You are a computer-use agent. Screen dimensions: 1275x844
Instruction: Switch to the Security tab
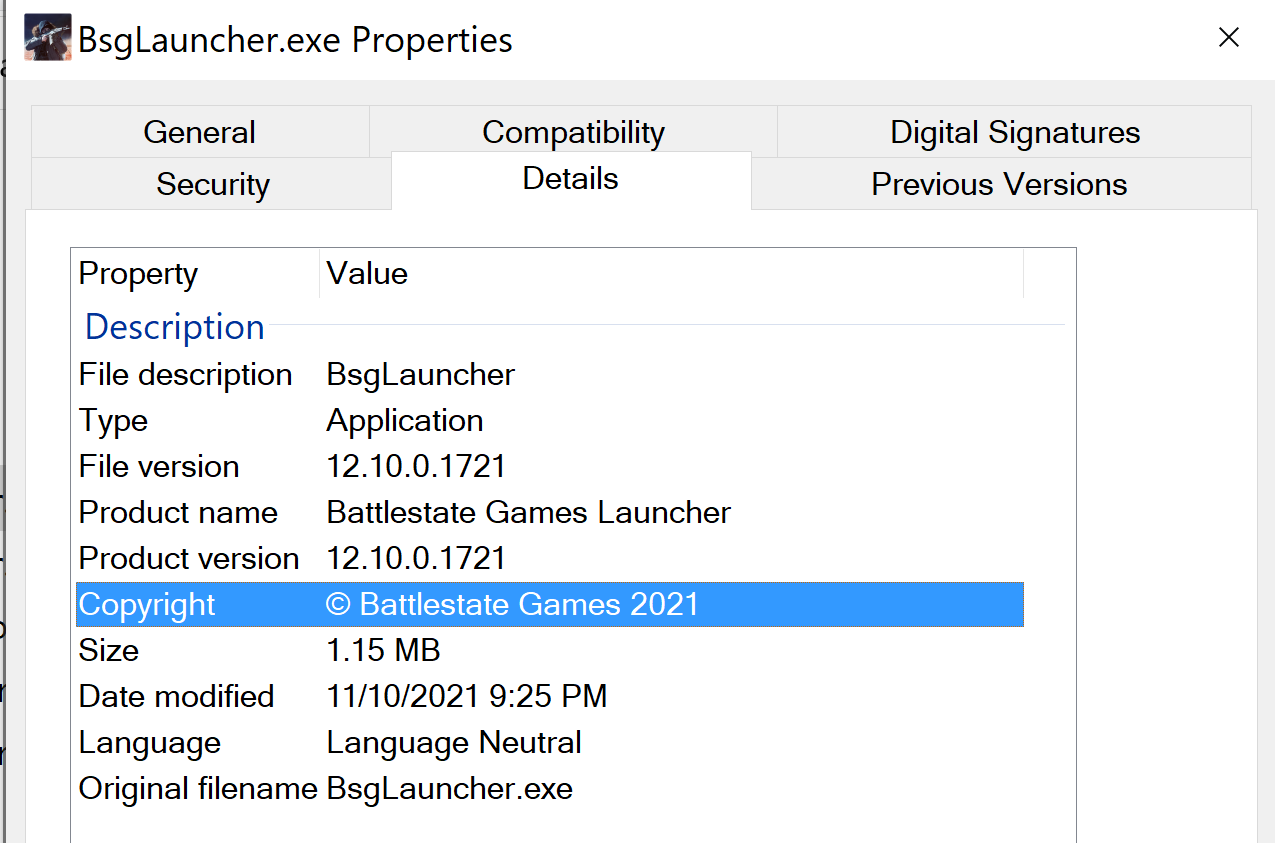click(212, 184)
